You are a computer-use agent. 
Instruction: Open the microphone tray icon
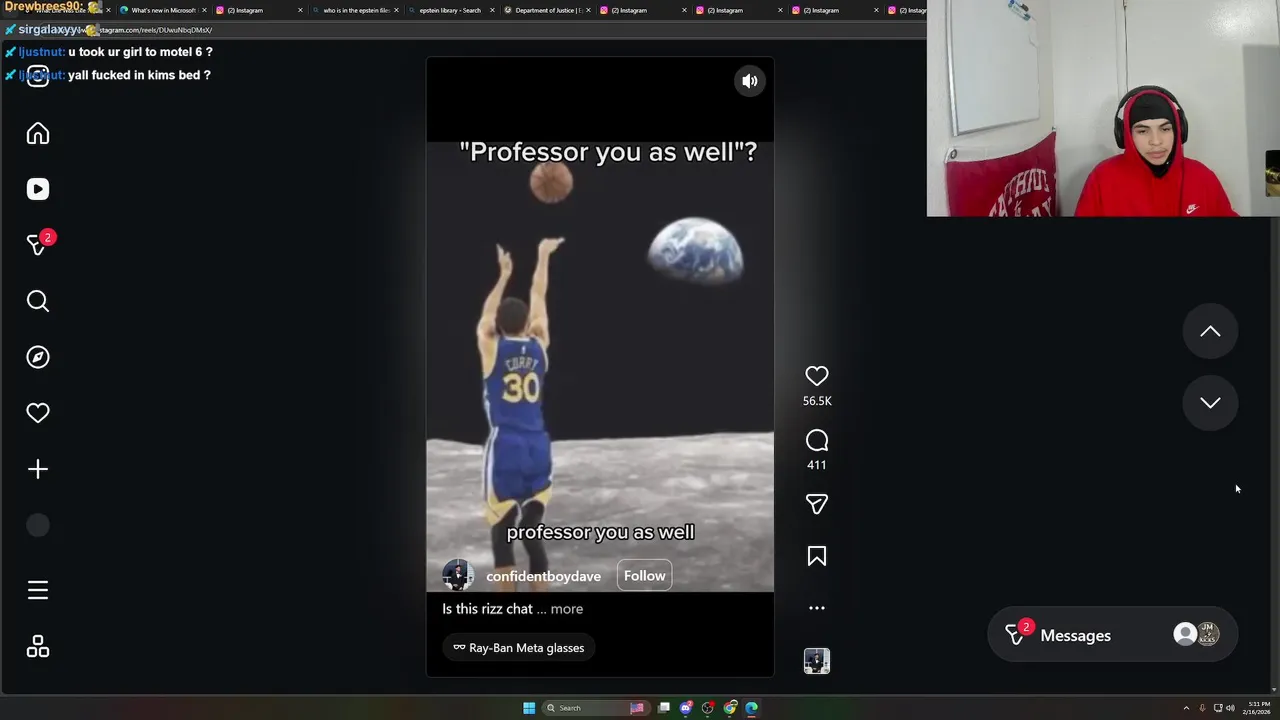[x=1202, y=708]
